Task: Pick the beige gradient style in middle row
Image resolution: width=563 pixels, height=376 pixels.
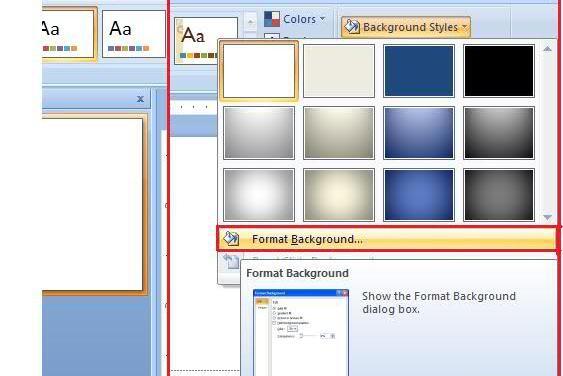Action: (x=339, y=133)
